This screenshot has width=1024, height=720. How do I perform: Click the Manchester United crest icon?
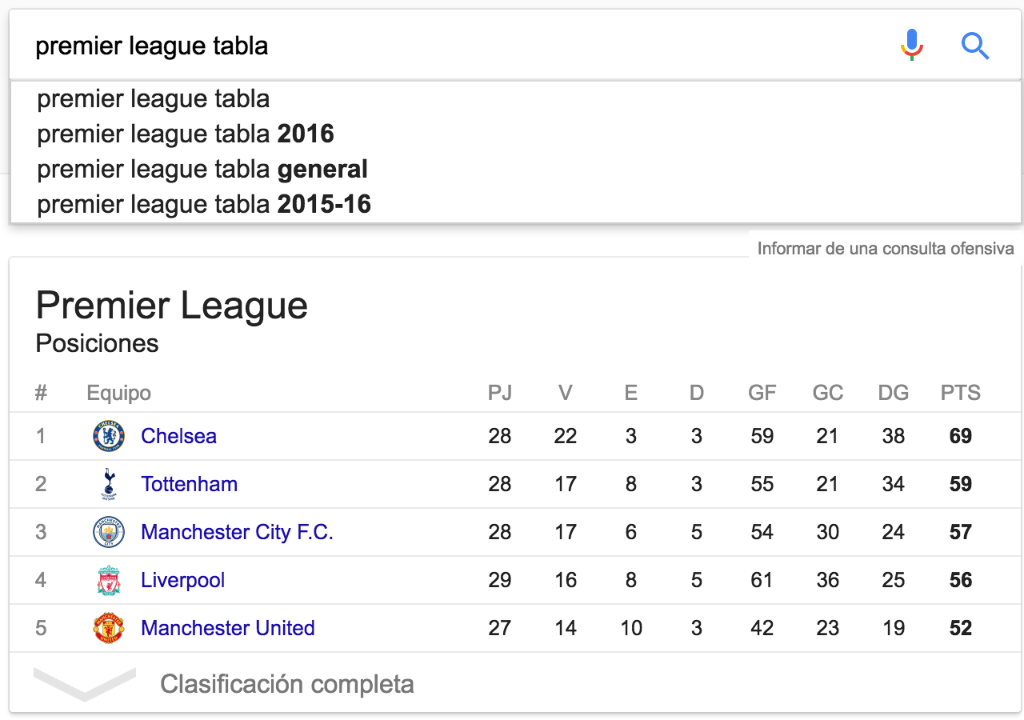(x=108, y=628)
